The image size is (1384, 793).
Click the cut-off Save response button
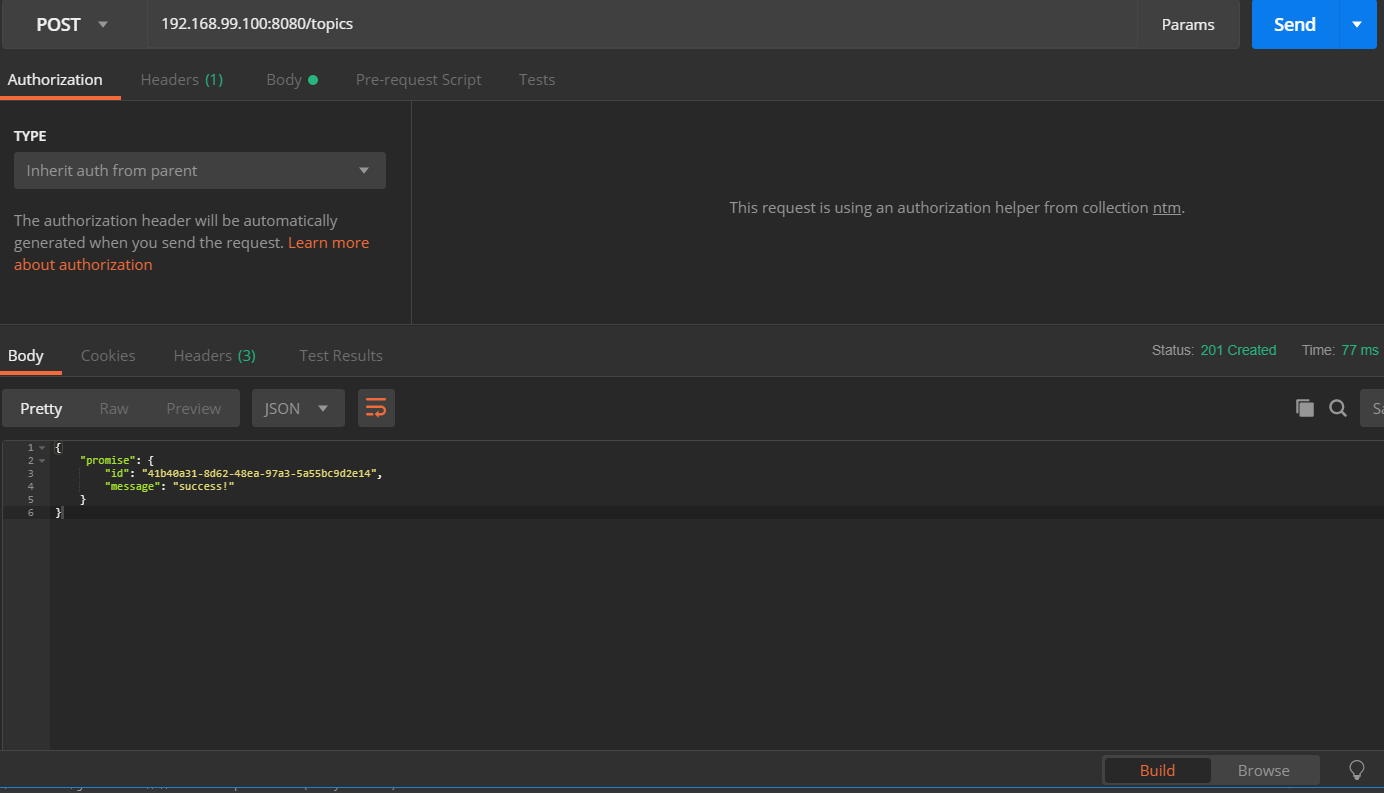(x=1372, y=408)
